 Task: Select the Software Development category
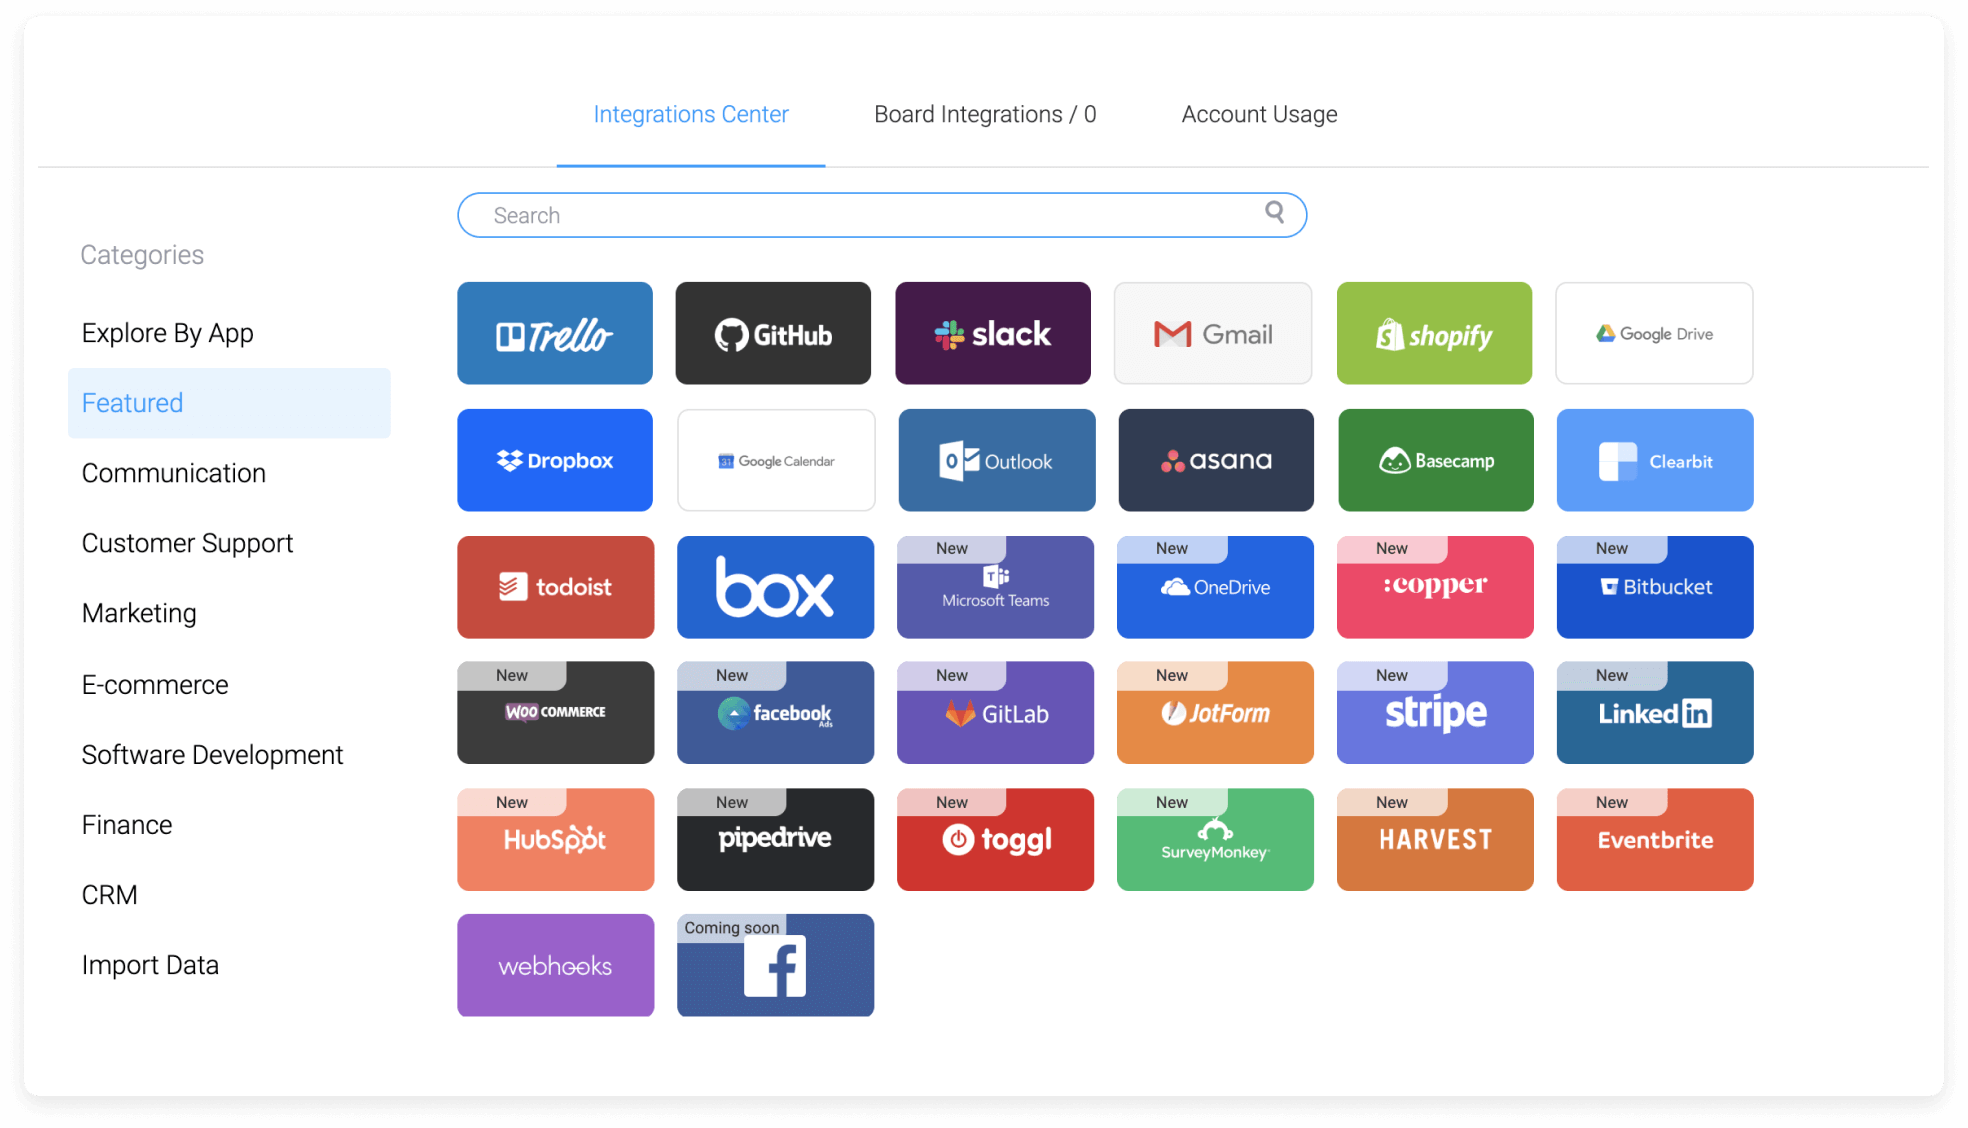point(211,754)
